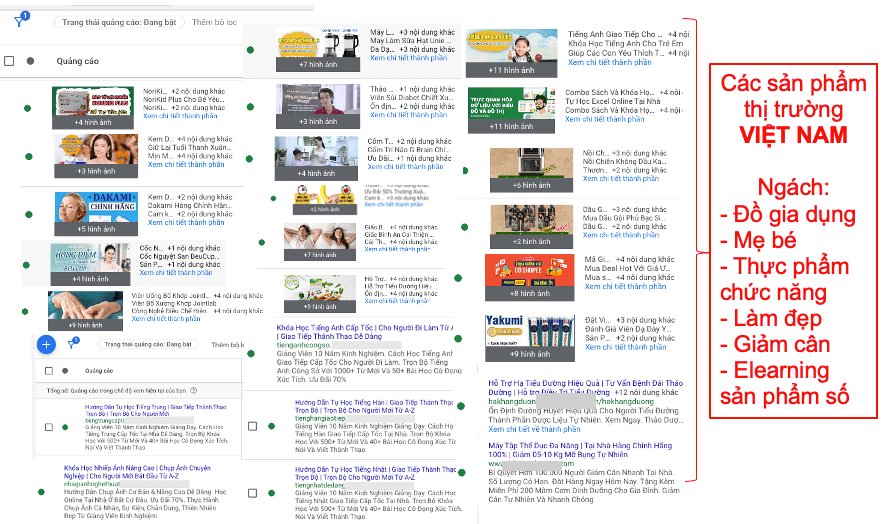The image size is (886, 524).
Task: Open the English course thumbnail with +11 hình ảnh
Action: pos(511,54)
